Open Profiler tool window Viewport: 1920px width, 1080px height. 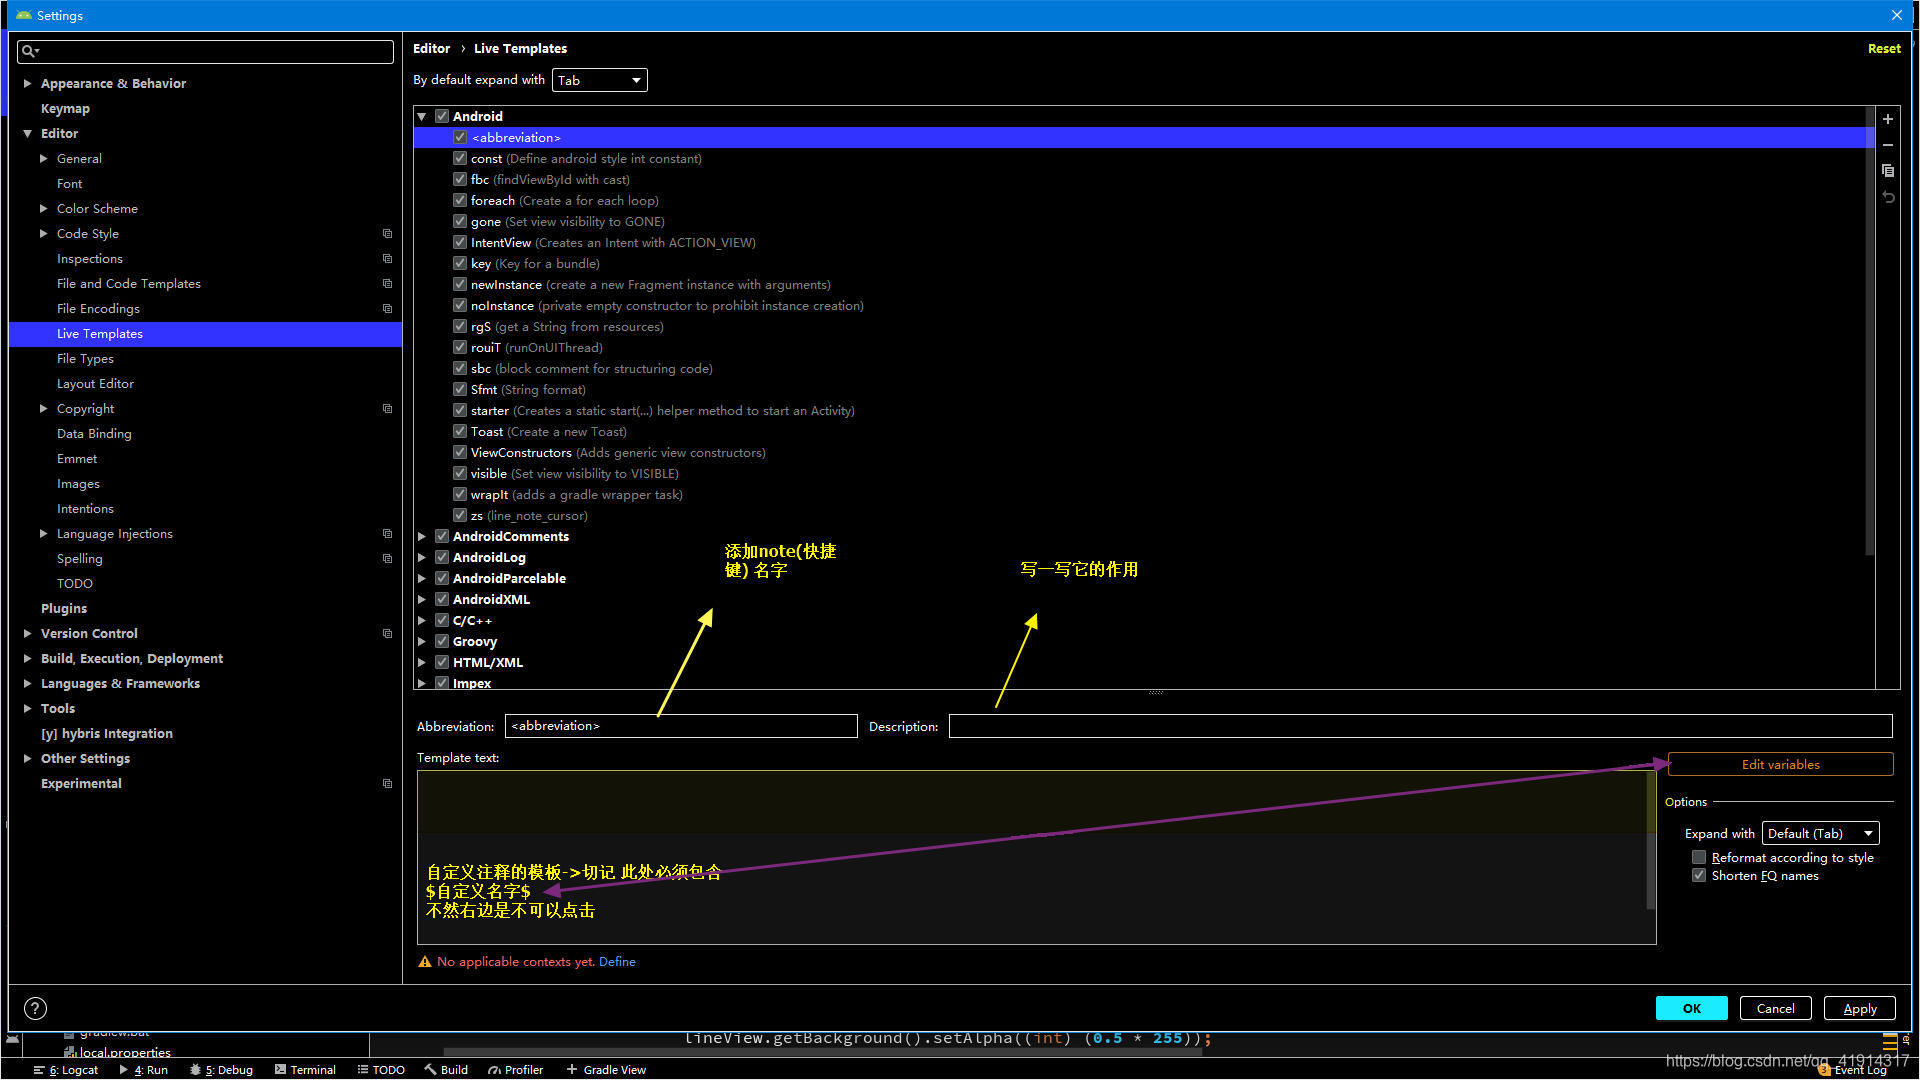pos(516,1069)
